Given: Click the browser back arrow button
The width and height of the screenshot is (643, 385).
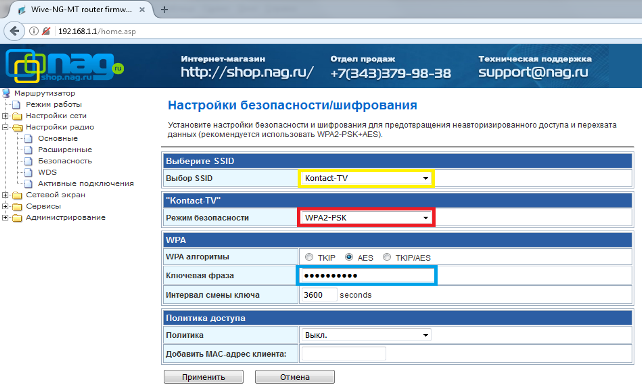Looking at the screenshot, I should click(14, 31).
